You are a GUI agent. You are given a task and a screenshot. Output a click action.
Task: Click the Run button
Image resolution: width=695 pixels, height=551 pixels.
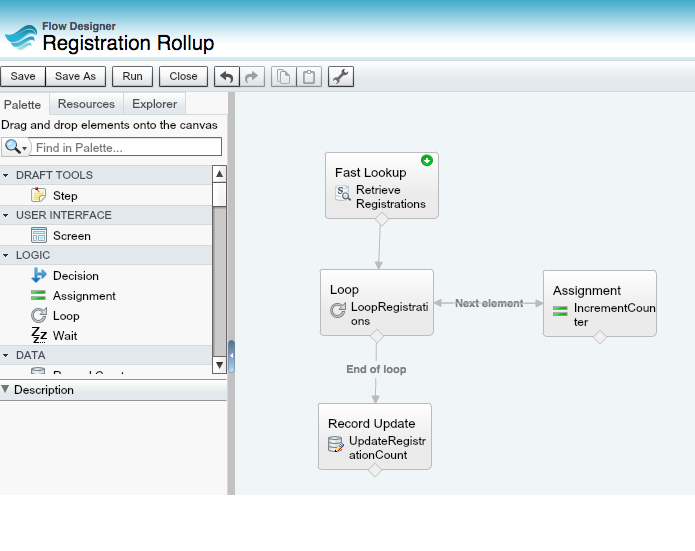132,77
